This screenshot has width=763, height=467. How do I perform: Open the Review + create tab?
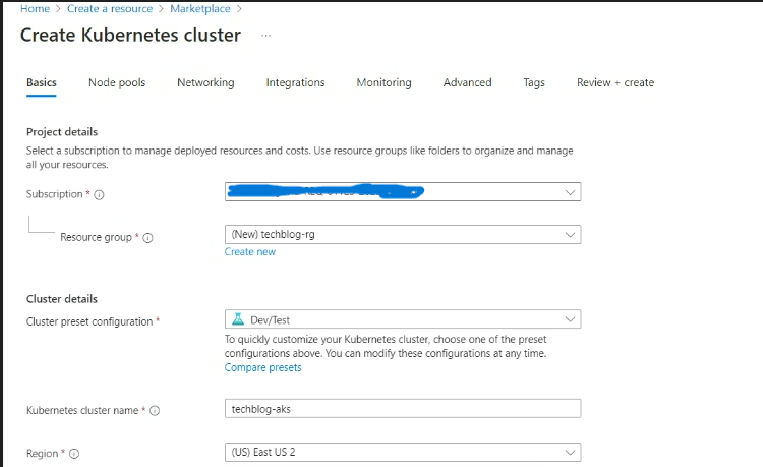tap(615, 82)
